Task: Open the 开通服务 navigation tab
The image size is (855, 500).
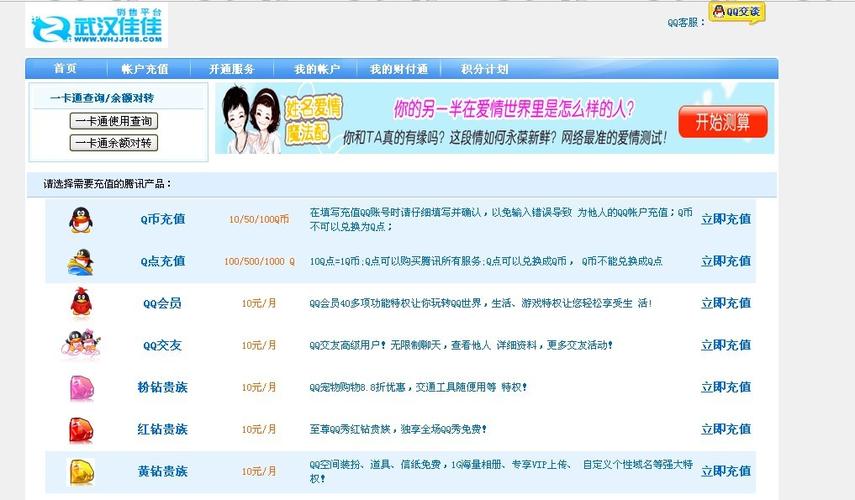Action: pos(232,69)
